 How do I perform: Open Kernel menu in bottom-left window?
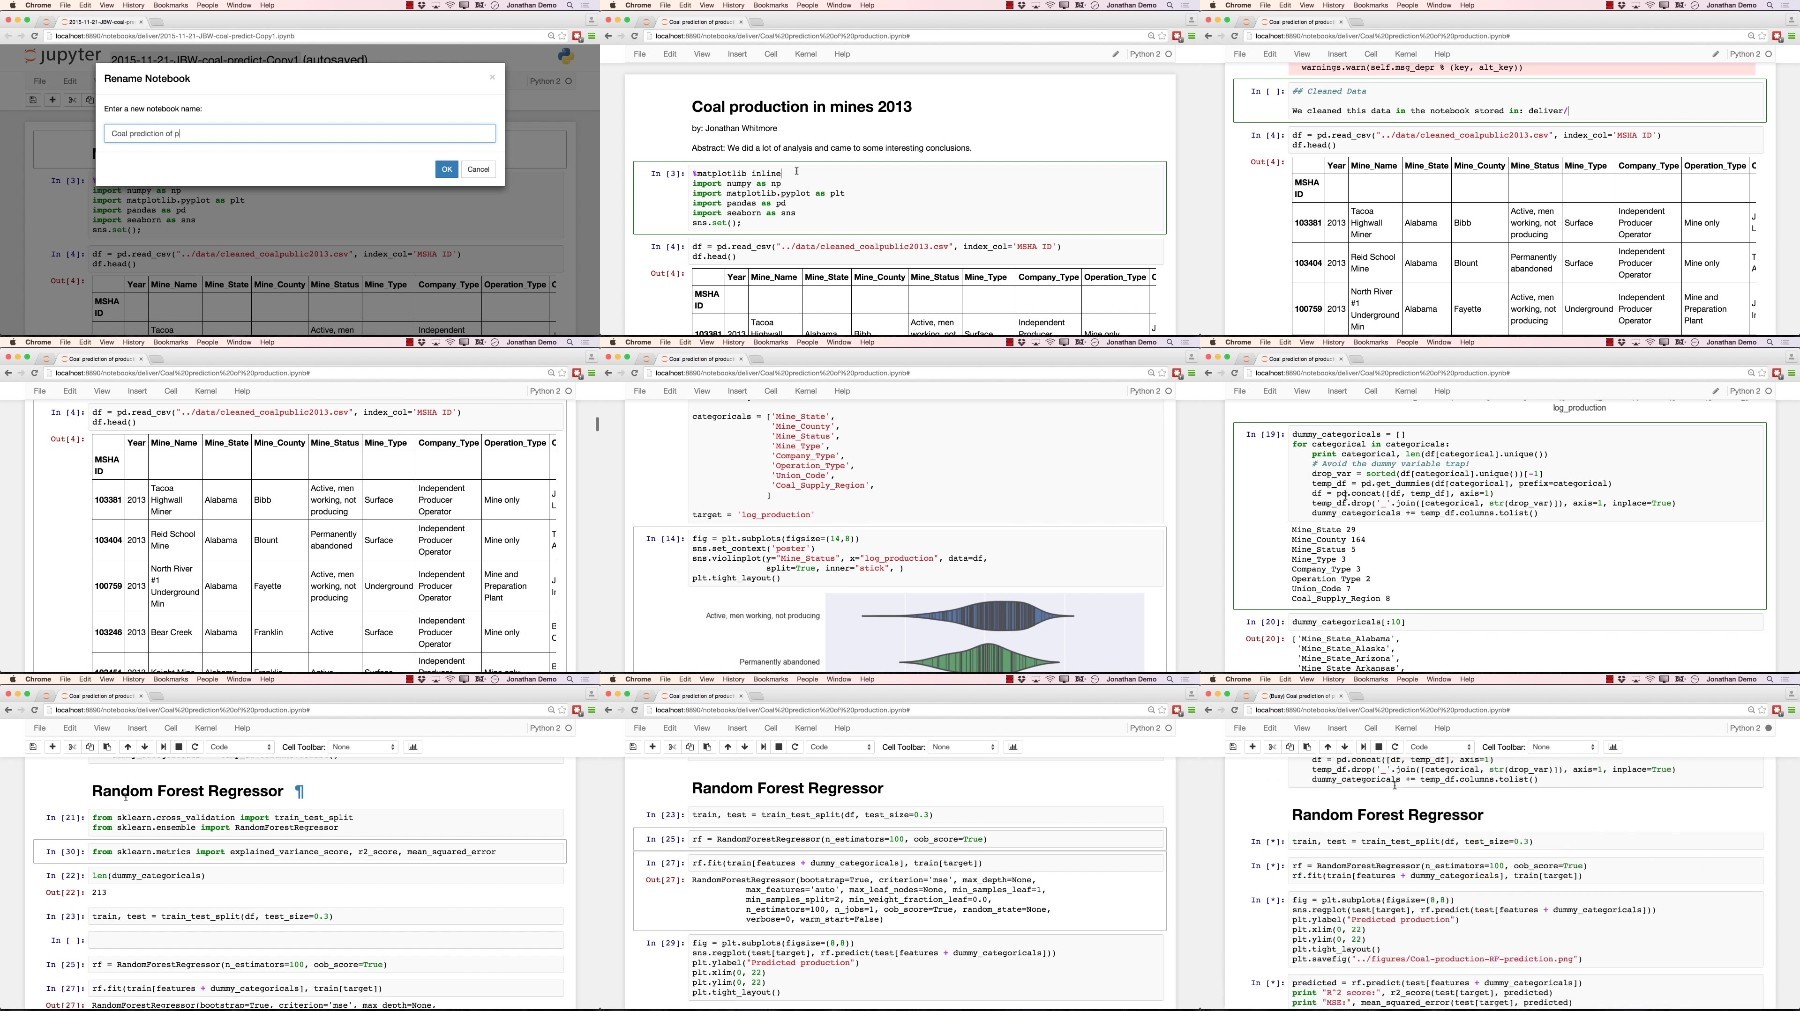(x=206, y=728)
